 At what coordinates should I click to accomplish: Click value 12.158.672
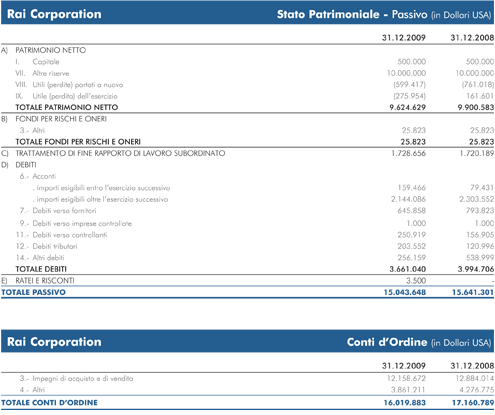(406, 379)
